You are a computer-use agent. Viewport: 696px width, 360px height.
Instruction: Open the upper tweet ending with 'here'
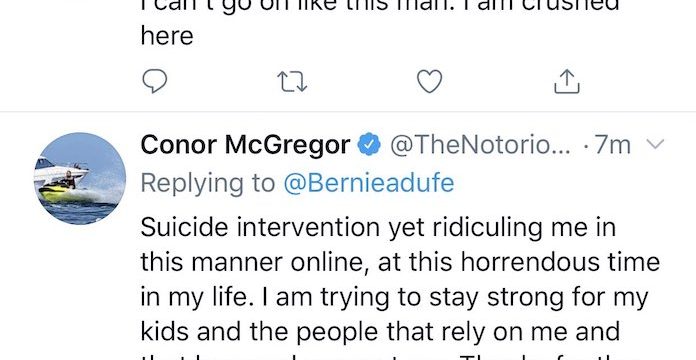(380, 23)
